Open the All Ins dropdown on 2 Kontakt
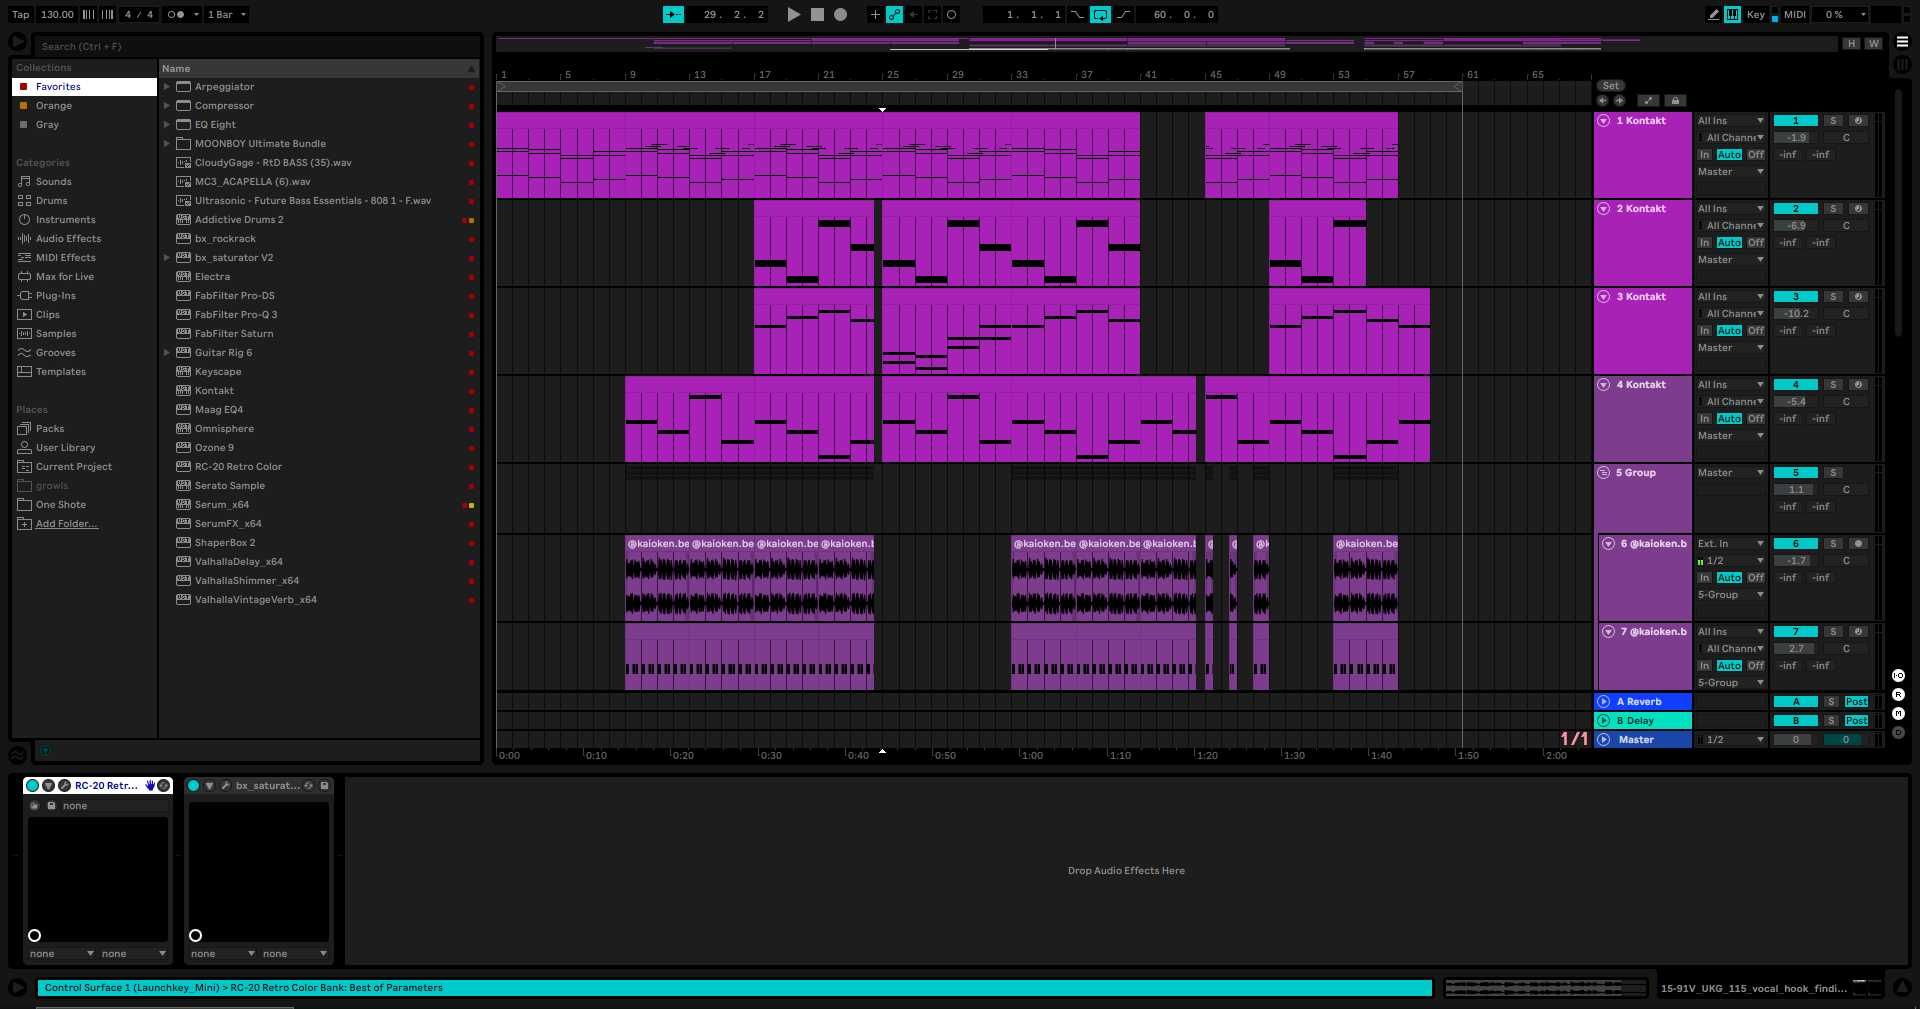The height and width of the screenshot is (1009, 1920). coord(1730,208)
